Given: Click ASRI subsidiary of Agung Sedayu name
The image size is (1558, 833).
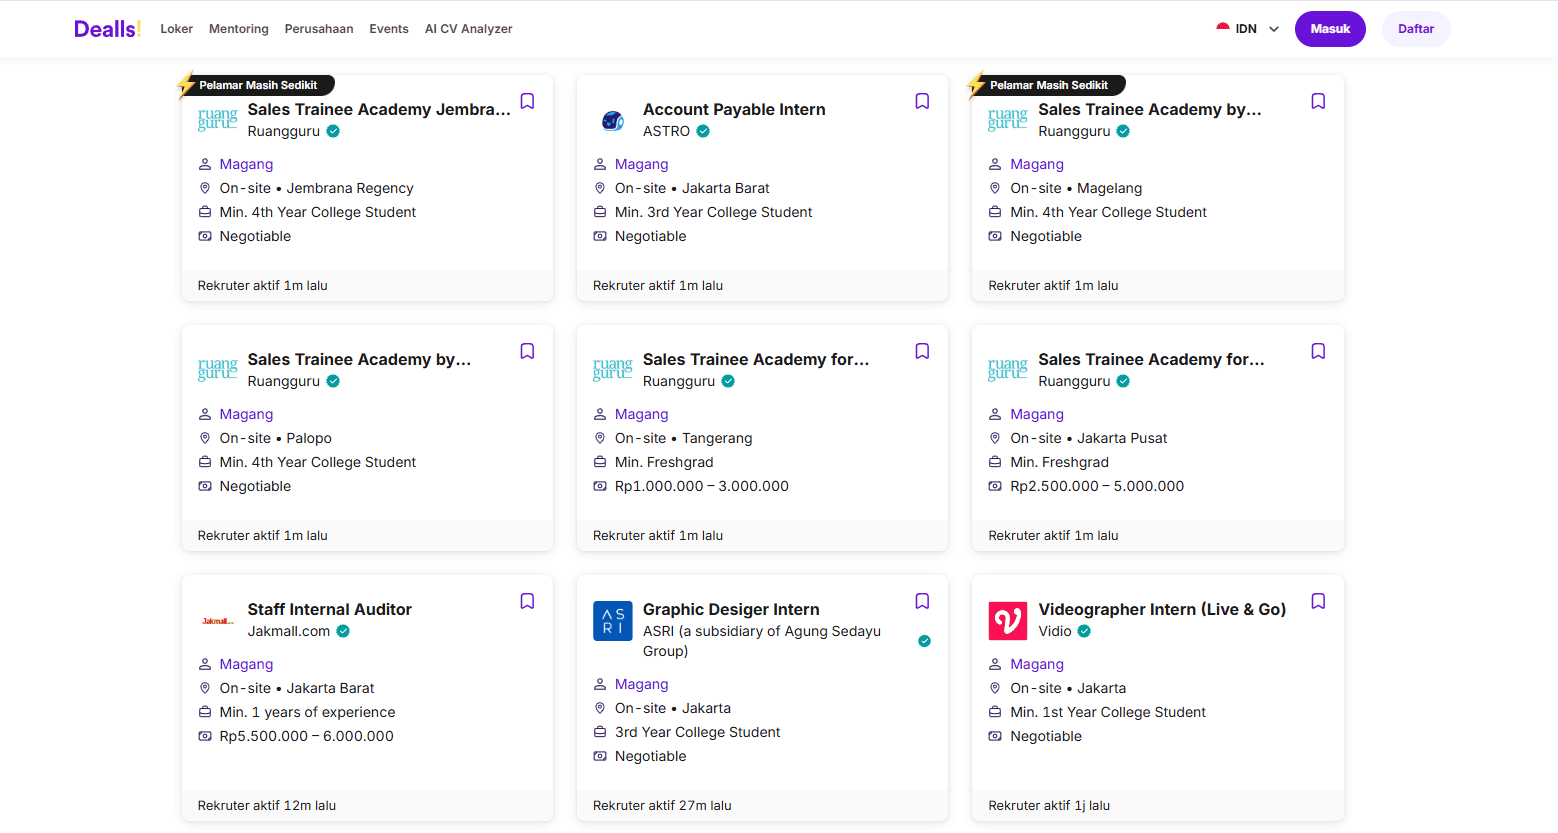Looking at the screenshot, I should tap(762, 641).
